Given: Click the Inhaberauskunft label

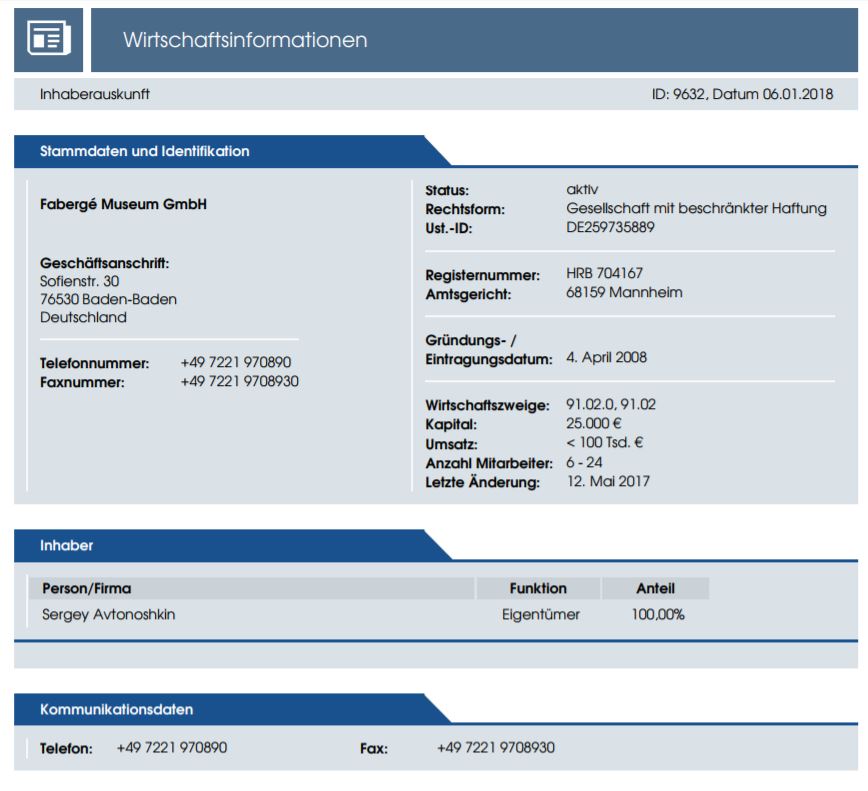Looking at the screenshot, I should [x=95, y=94].
